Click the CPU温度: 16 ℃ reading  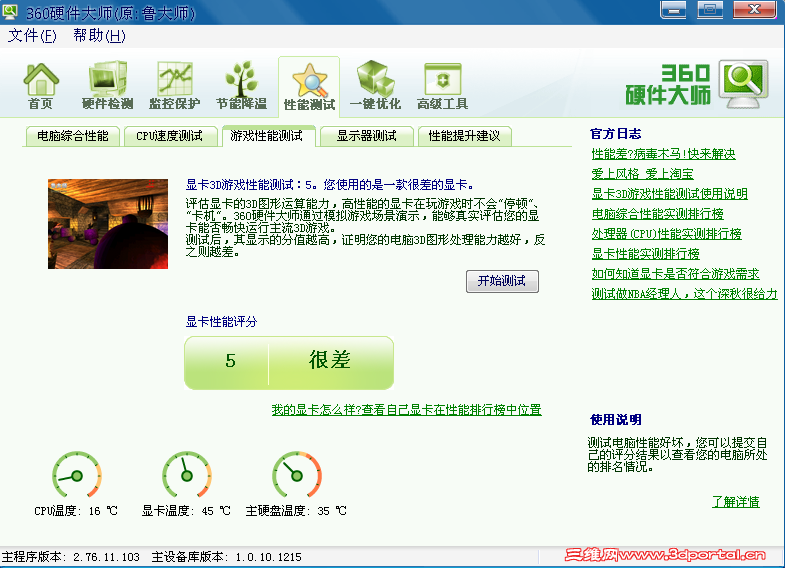click(x=76, y=511)
